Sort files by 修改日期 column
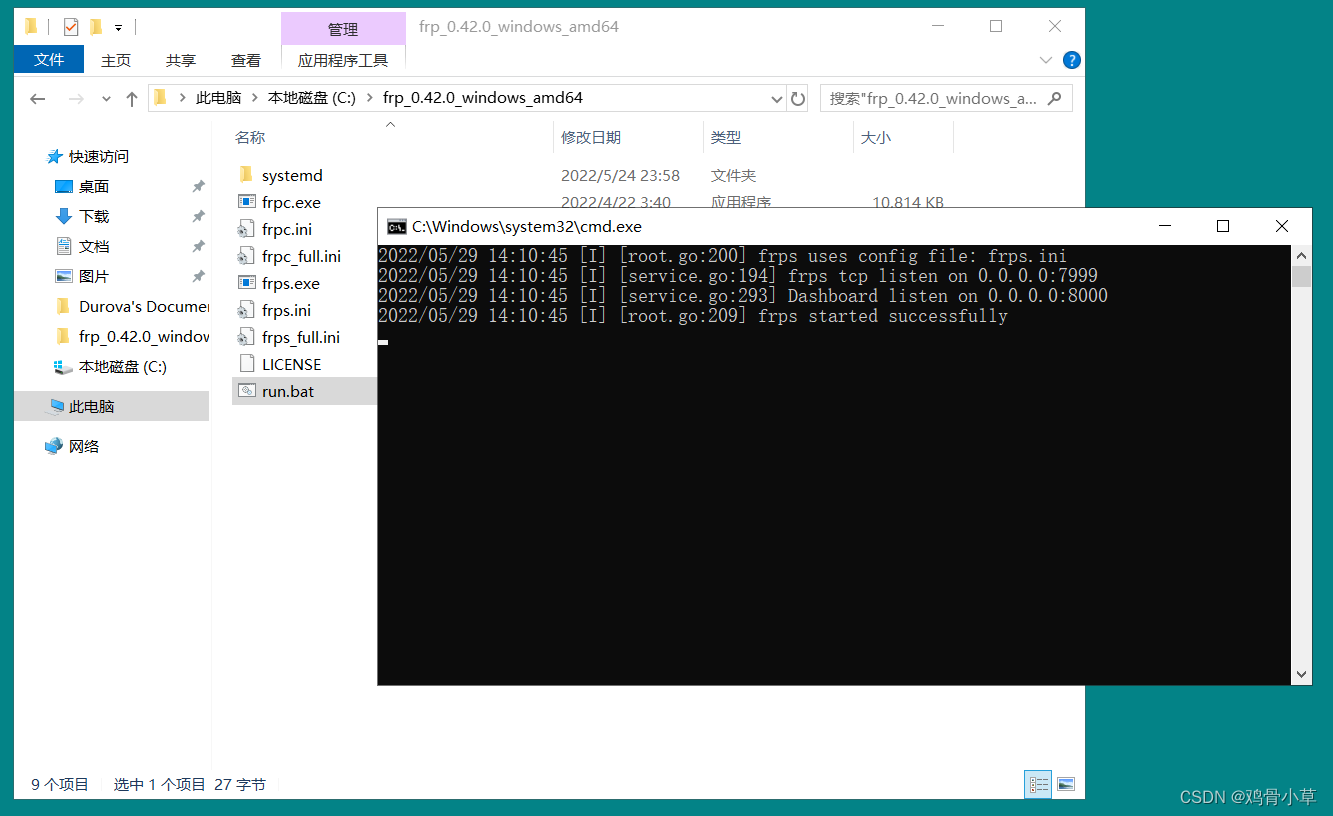Viewport: 1333px width, 816px height. [591, 138]
